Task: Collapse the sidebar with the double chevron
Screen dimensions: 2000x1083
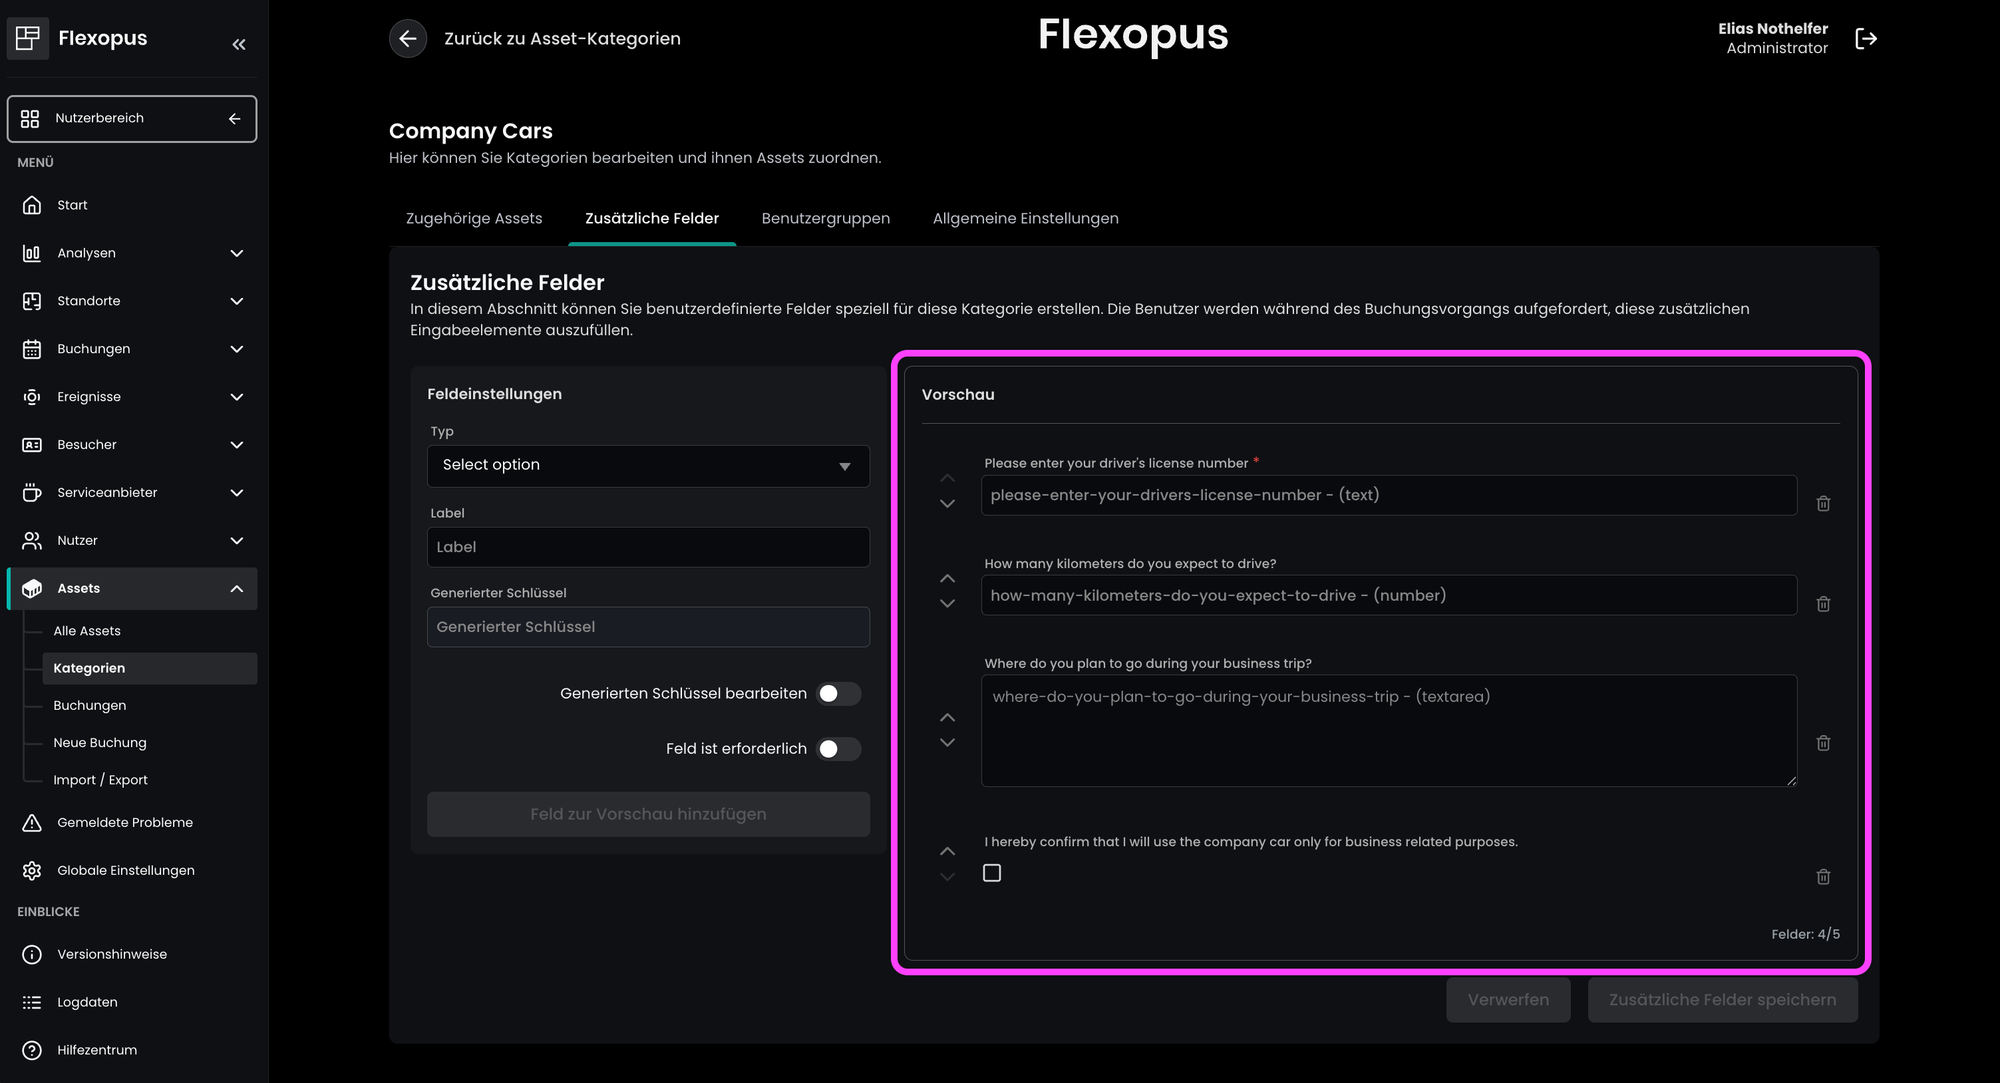Action: [238, 44]
